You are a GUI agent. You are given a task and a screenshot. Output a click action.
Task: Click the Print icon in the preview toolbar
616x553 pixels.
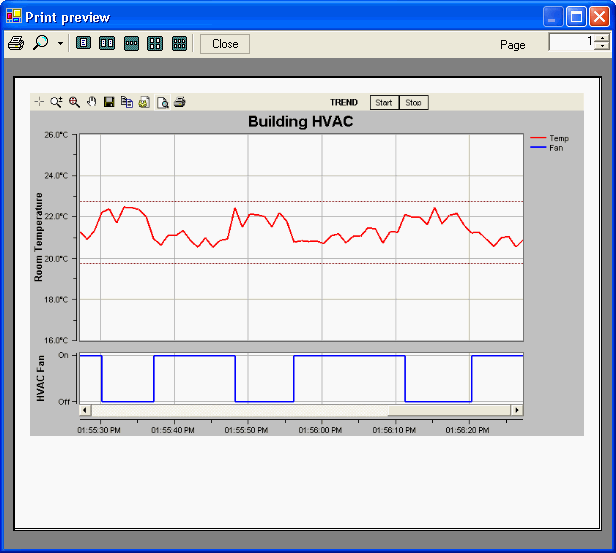coord(15,43)
